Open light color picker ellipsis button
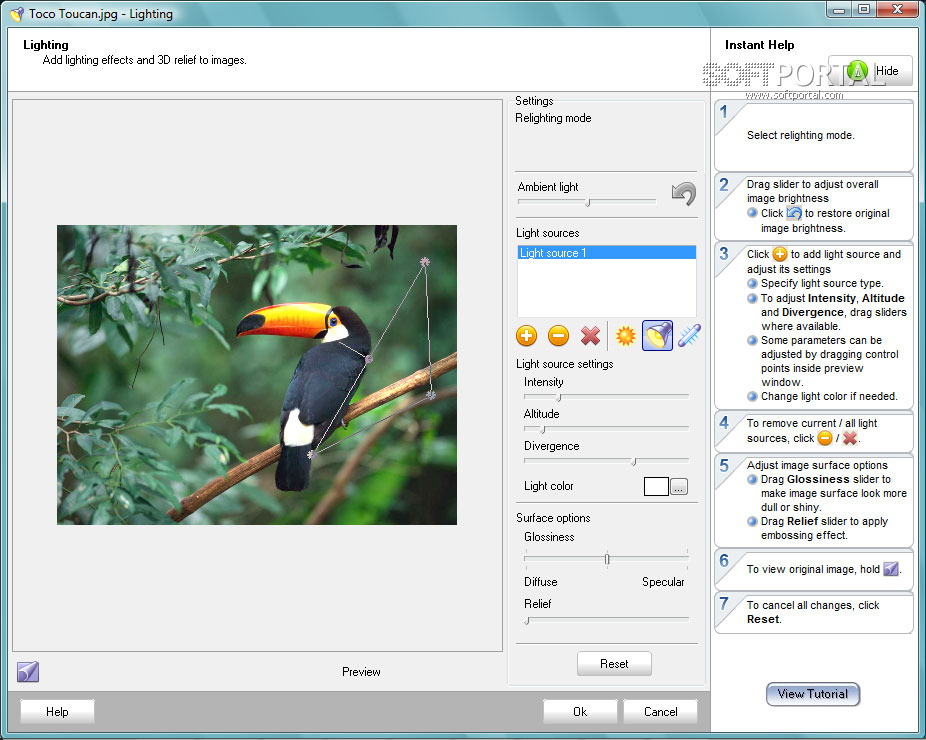926x740 pixels. coord(679,487)
